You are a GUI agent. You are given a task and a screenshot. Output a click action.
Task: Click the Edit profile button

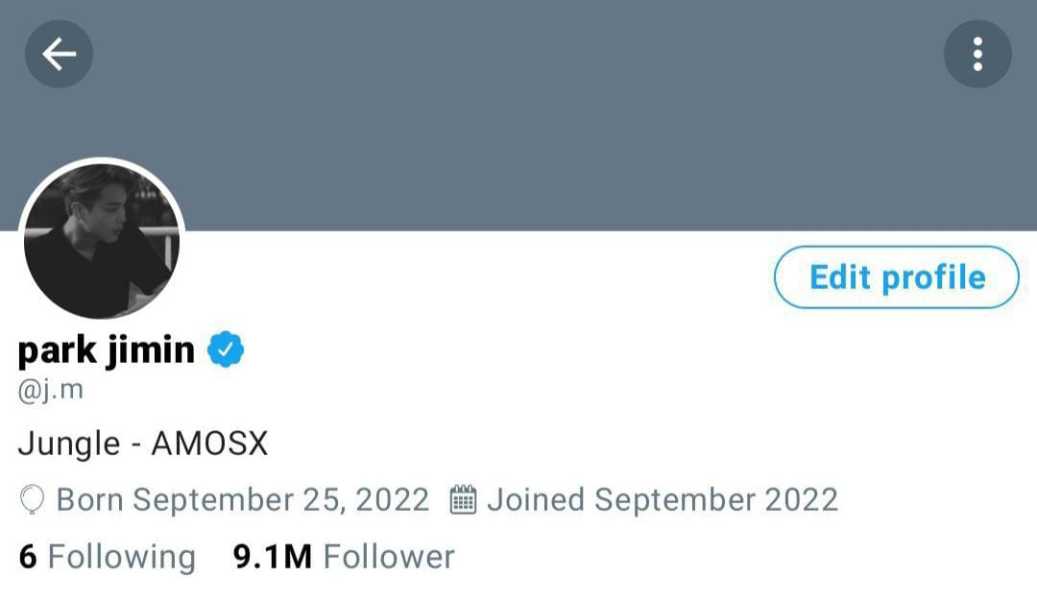897,277
